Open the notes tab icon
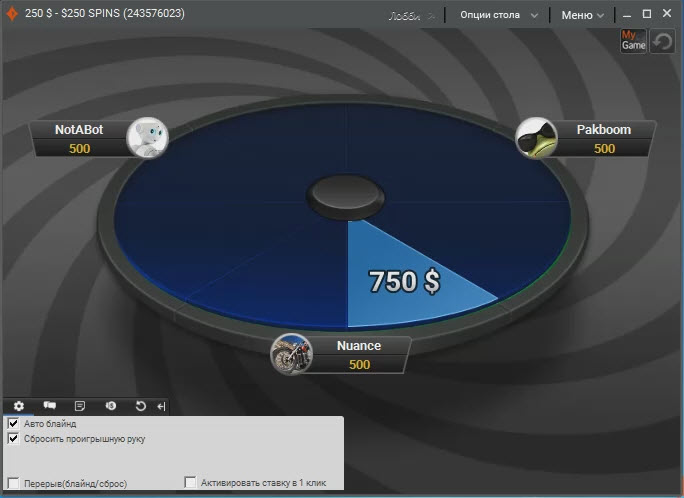This screenshot has height=498, width=684. (x=80, y=406)
